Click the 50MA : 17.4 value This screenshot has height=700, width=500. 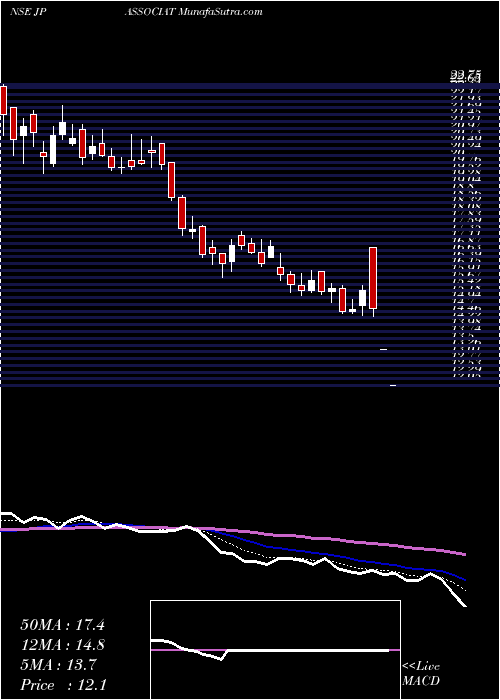(x=62, y=625)
